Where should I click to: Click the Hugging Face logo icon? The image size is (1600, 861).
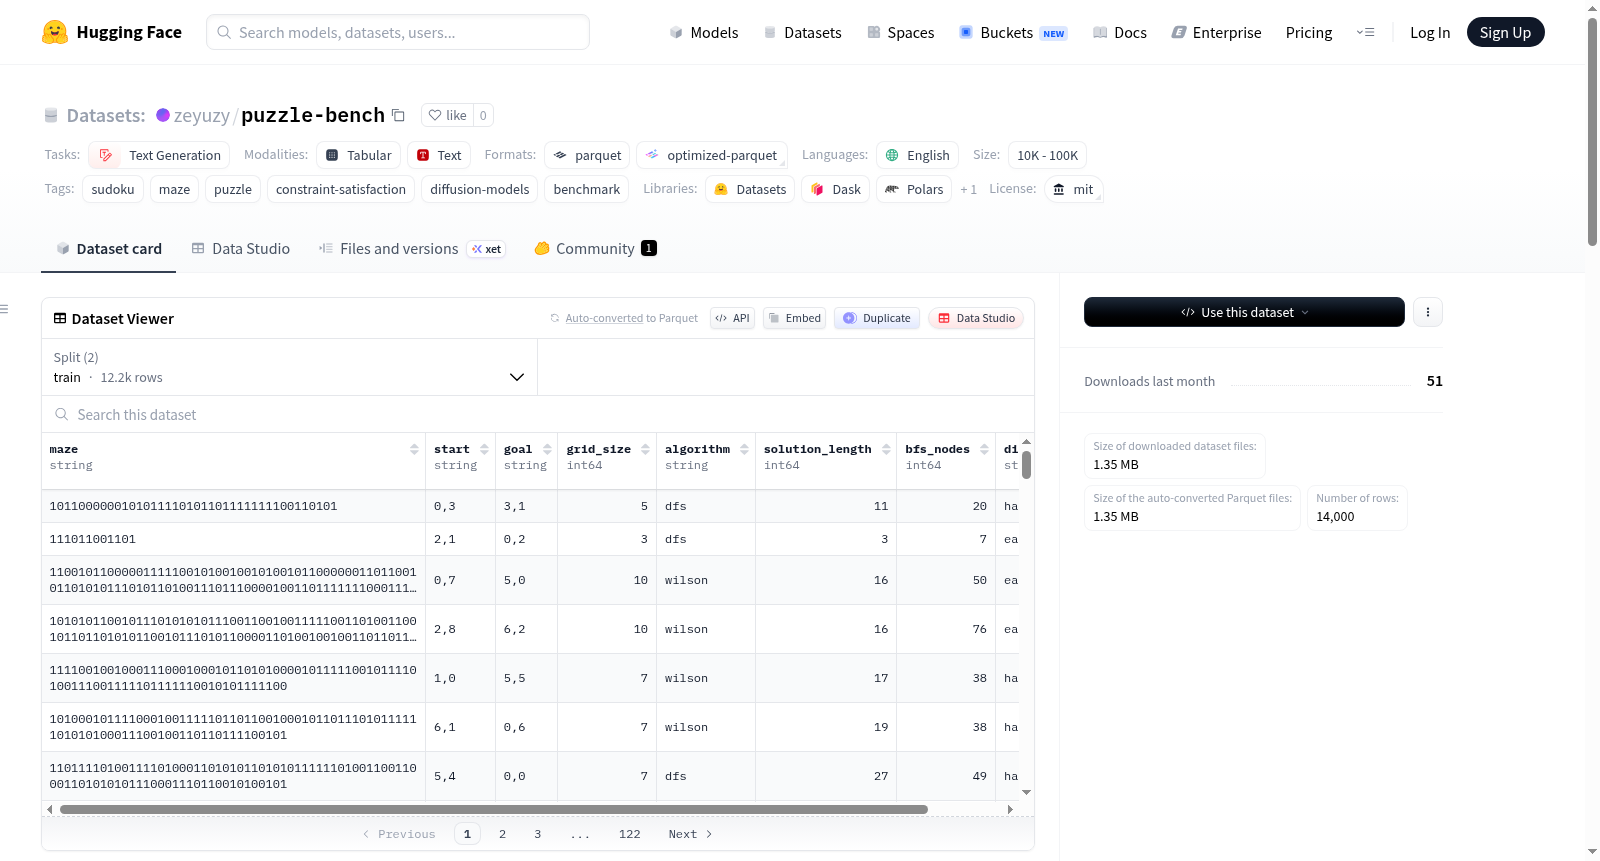tap(55, 32)
